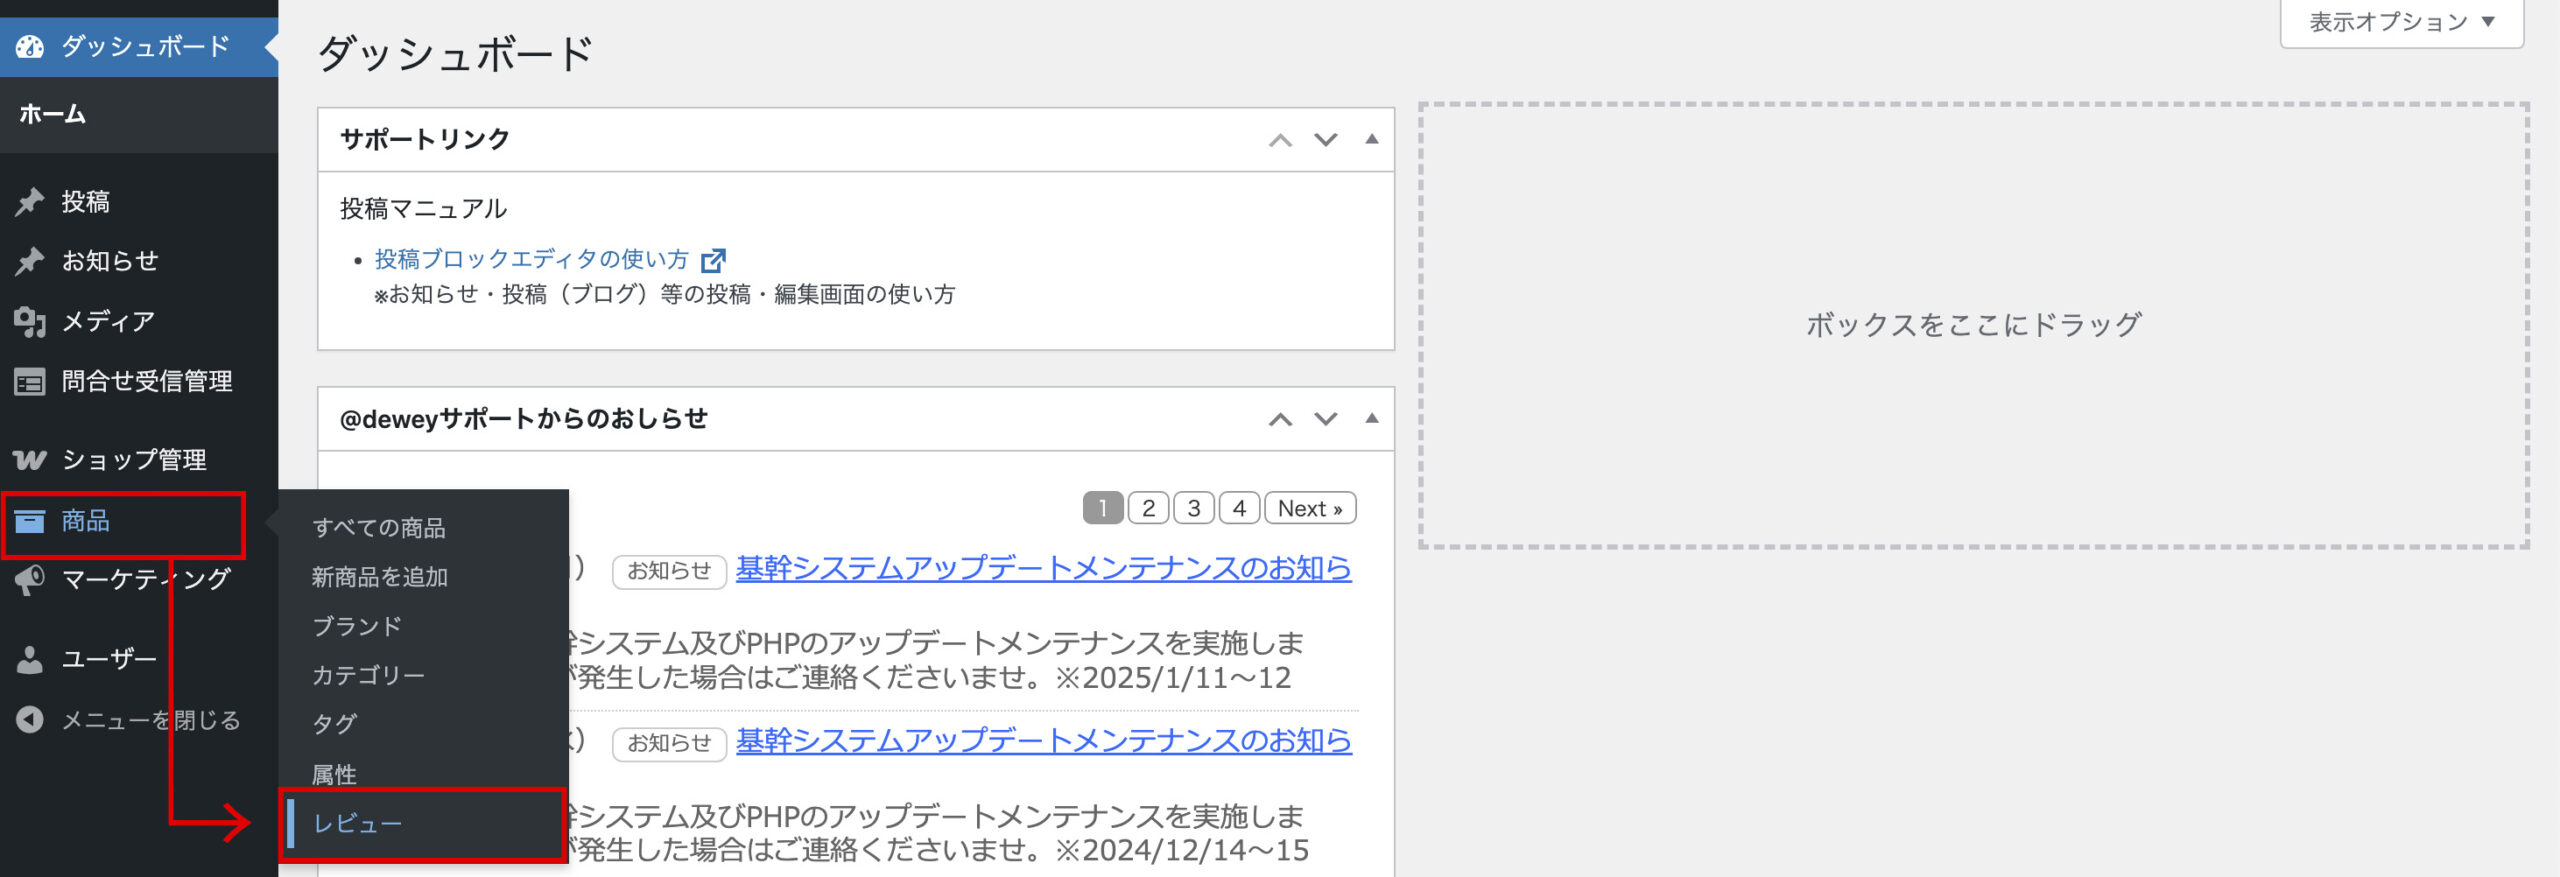Click the Dashboard gauge icon in sidebar

[x=30, y=47]
